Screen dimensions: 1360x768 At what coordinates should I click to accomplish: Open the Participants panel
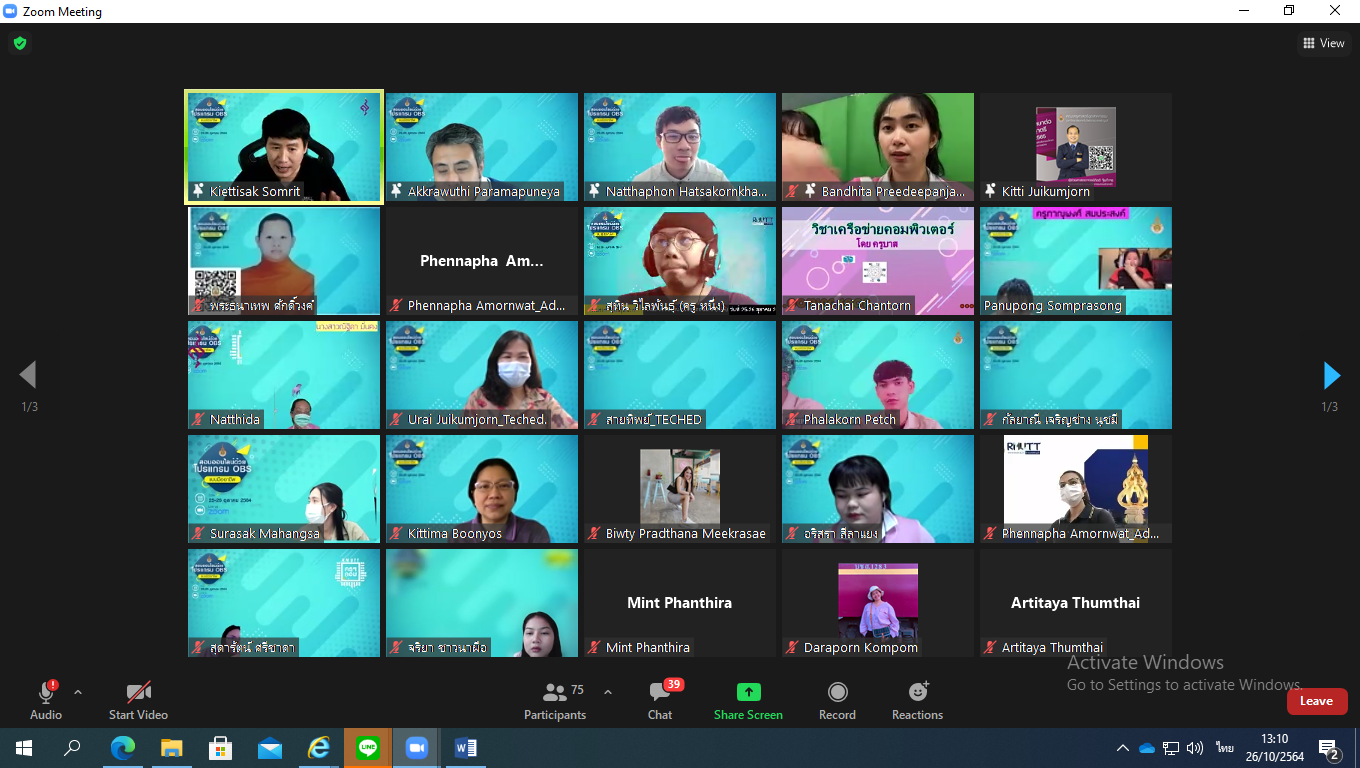(x=555, y=700)
